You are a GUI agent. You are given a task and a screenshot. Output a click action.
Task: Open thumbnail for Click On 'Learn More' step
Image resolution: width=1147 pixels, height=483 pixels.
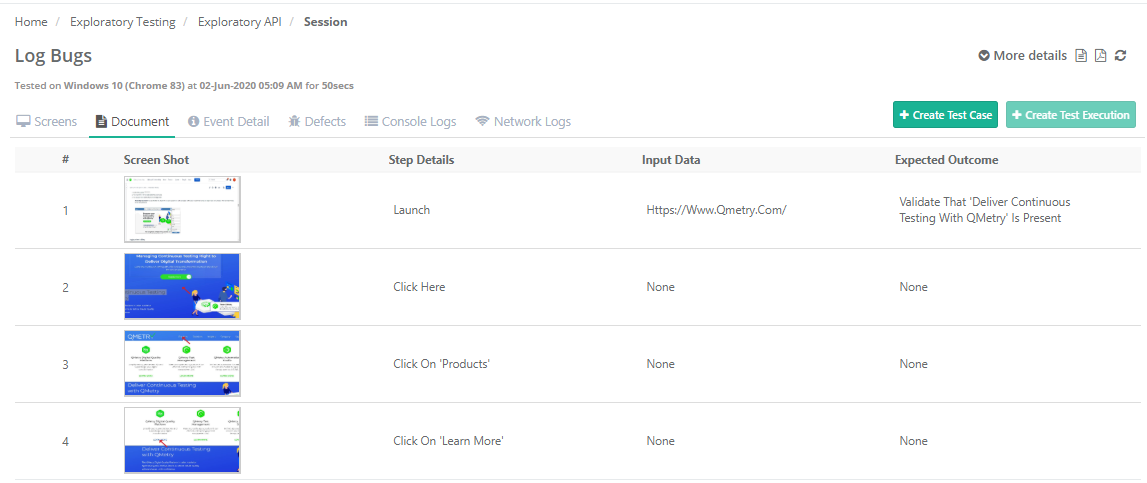point(182,440)
